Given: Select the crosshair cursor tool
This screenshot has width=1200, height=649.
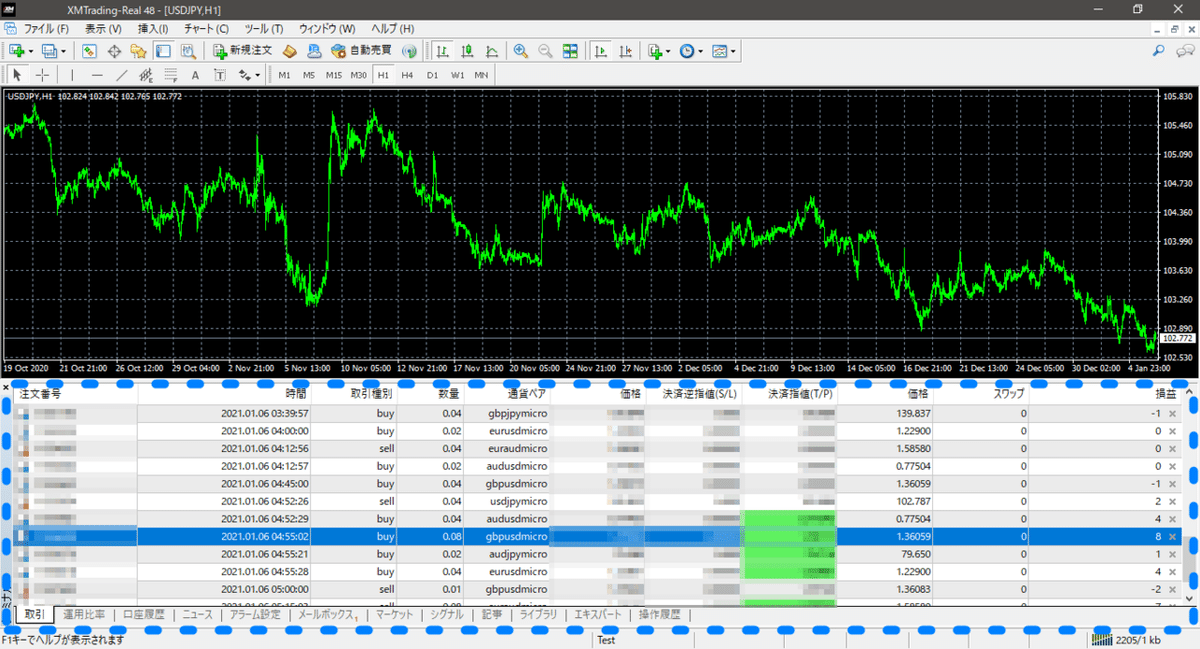Looking at the screenshot, I should pyautogui.click(x=42, y=75).
